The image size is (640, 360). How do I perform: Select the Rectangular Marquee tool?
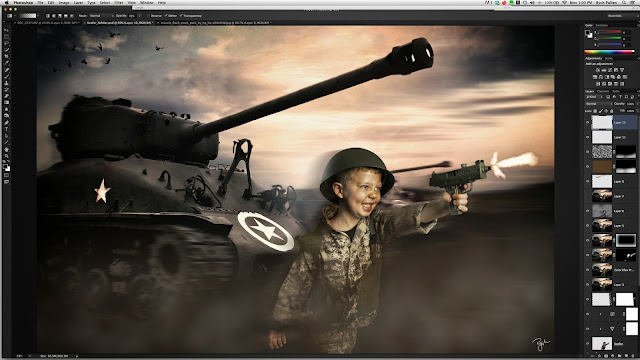(6, 37)
